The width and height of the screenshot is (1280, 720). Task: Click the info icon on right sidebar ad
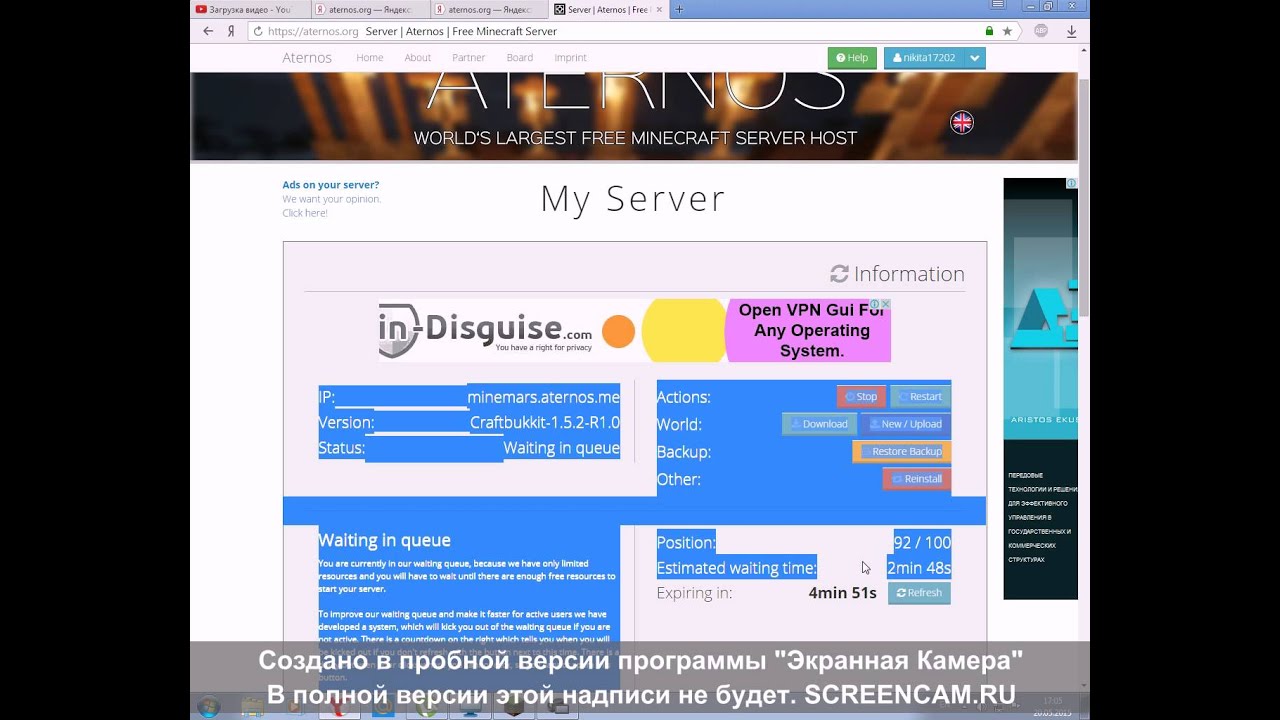[1071, 183]
